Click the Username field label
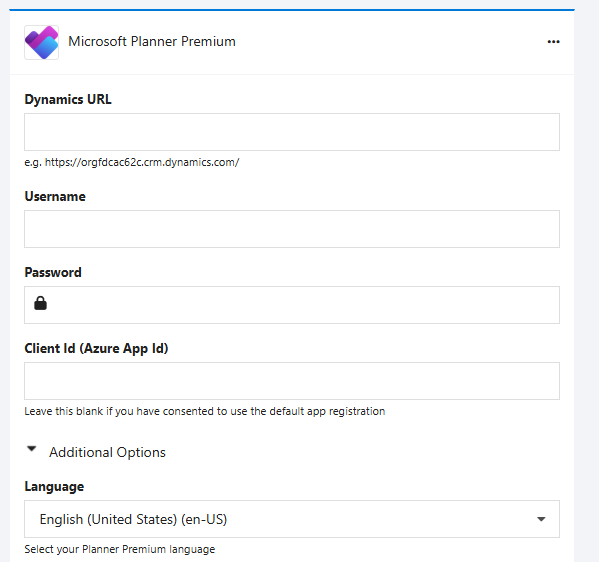Viewport: 599px width, 562px height. [55, 196]
